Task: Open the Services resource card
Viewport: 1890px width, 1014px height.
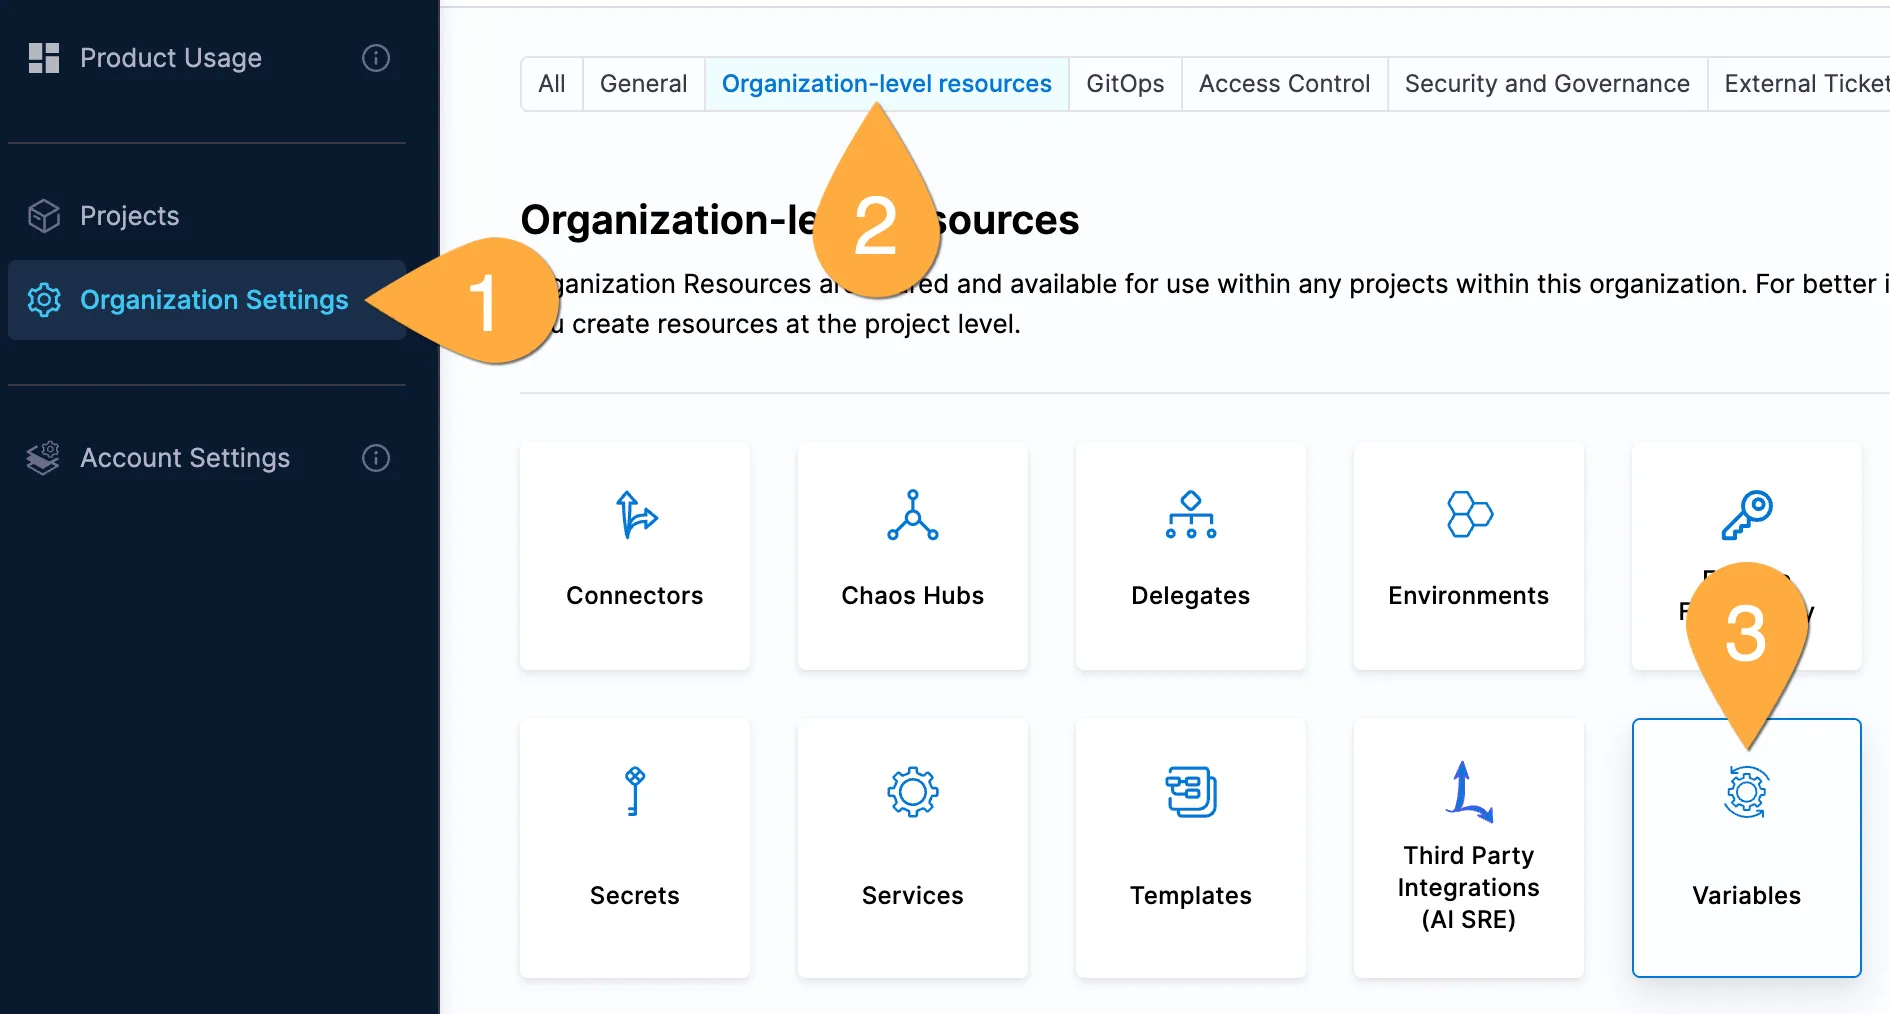Action: point(912,848)
